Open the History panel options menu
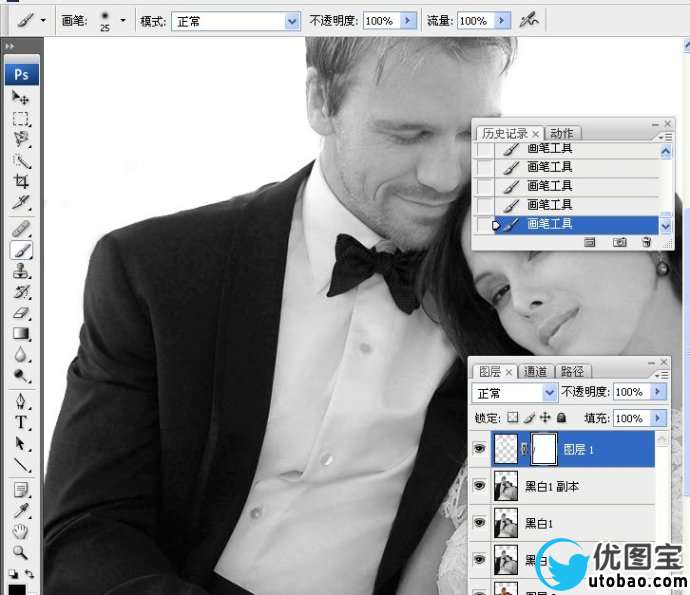The width and height of the screenshot is (690, 595). pyautogui.click(x=665, y=137)
